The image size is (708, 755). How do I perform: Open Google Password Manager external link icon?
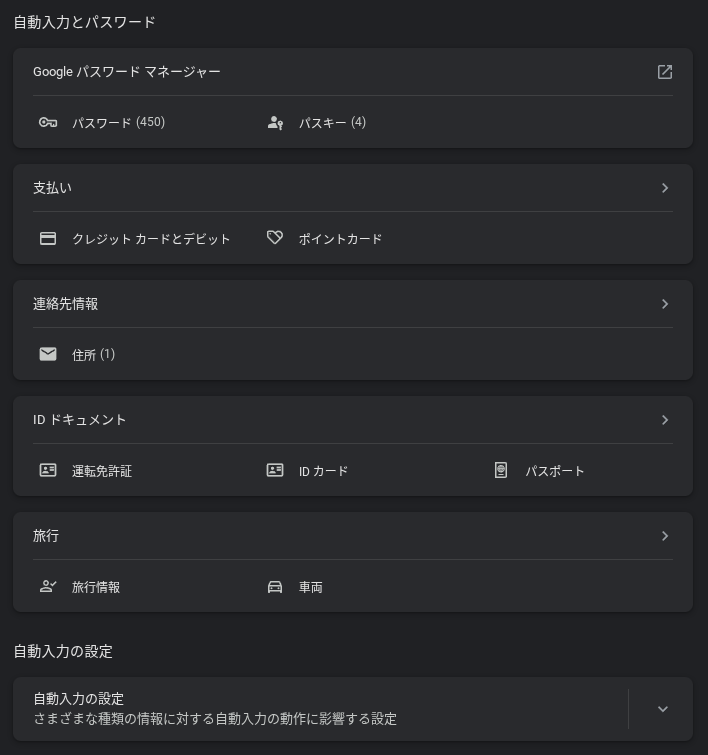(665, 72)
